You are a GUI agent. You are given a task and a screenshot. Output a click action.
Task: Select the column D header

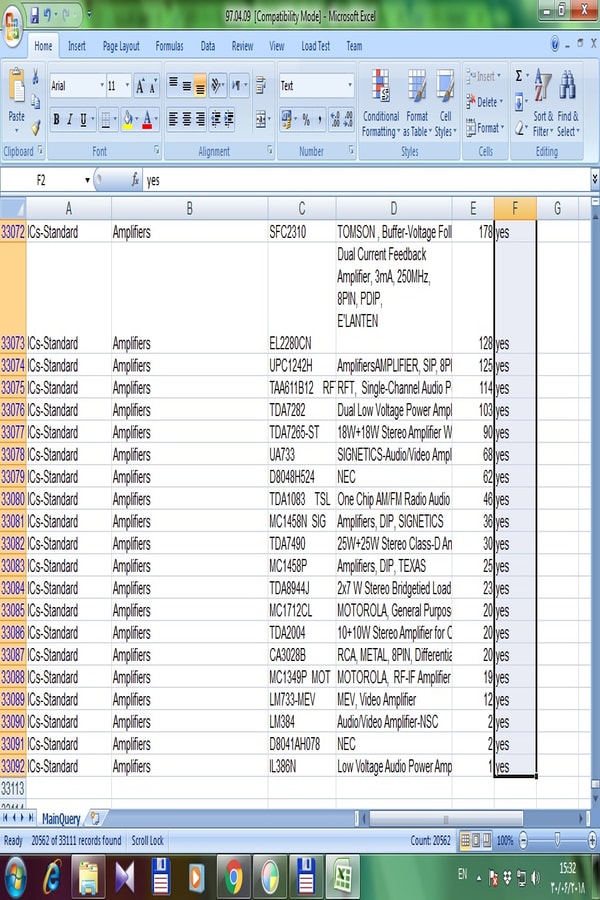(394, 208)
